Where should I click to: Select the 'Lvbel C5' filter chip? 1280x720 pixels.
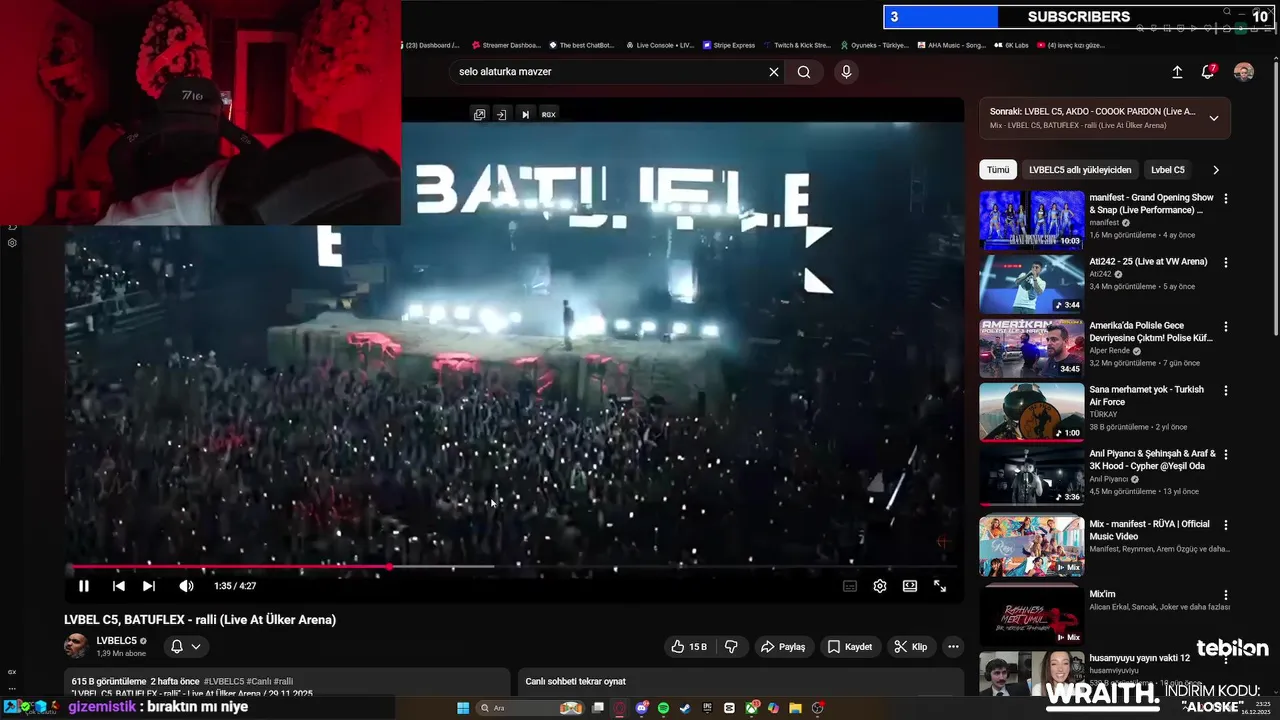click(x=1167, y=170)
